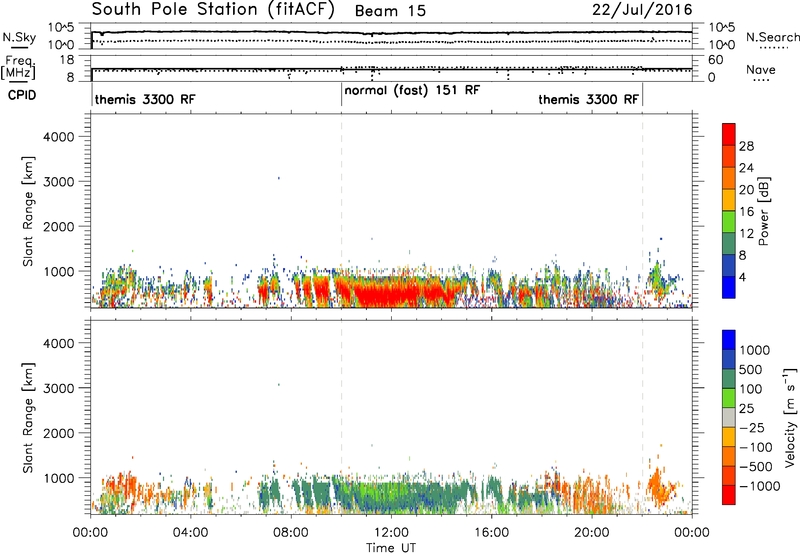Click the '−1000' Velocity colorbar label
800x554 pixels.
coord(759,486)
